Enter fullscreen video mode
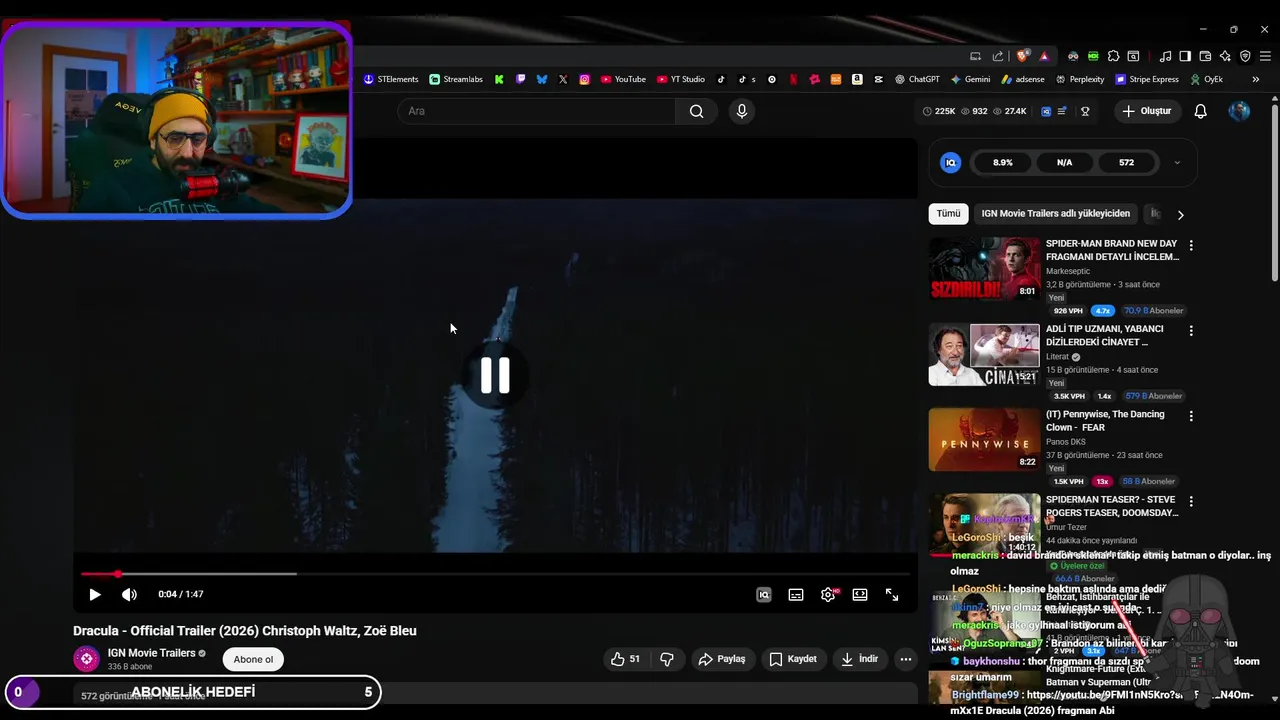 pos(892,594)
